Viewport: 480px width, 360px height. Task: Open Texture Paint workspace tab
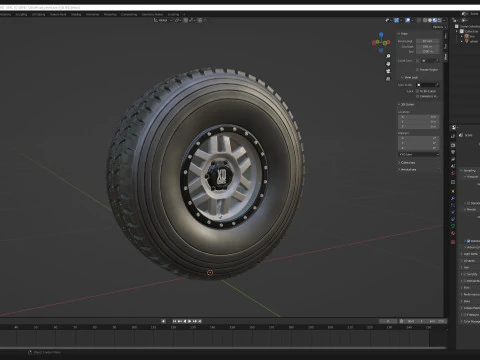pos(58,15)
